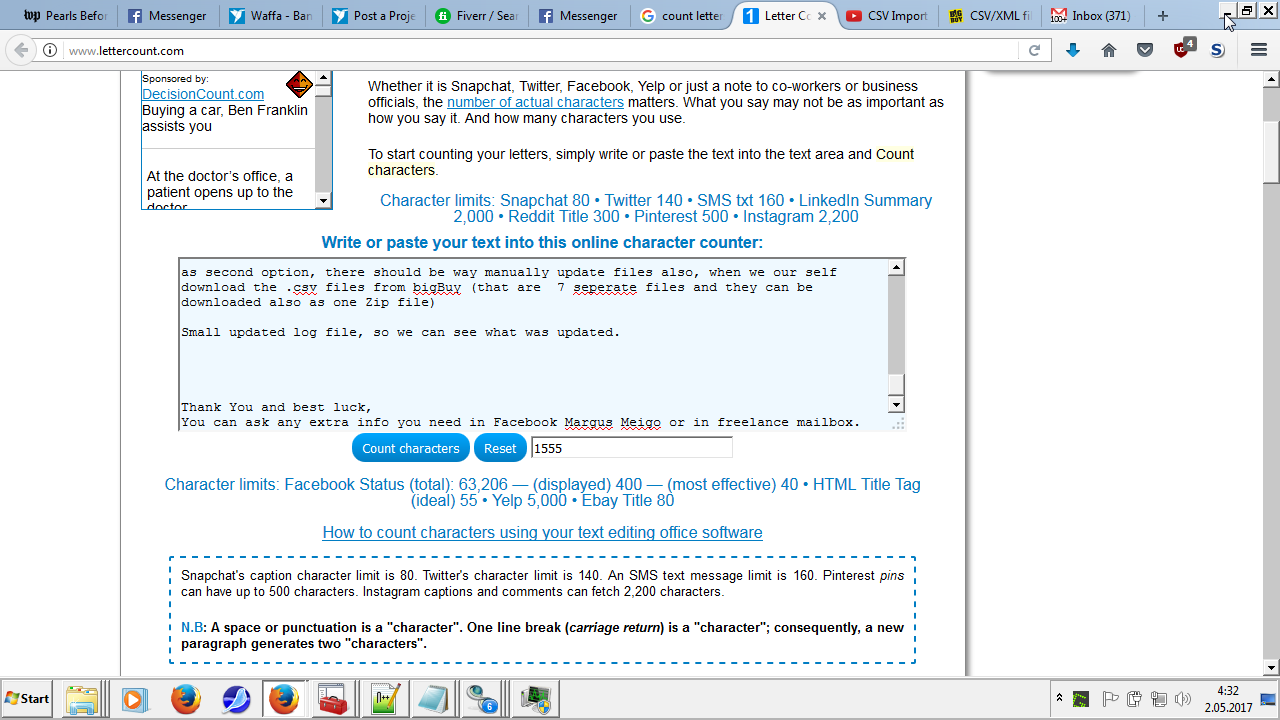Open the volume control in the tray
Image resolution: width=1280 pixels, height=720 pixels.
(1183, 699)
